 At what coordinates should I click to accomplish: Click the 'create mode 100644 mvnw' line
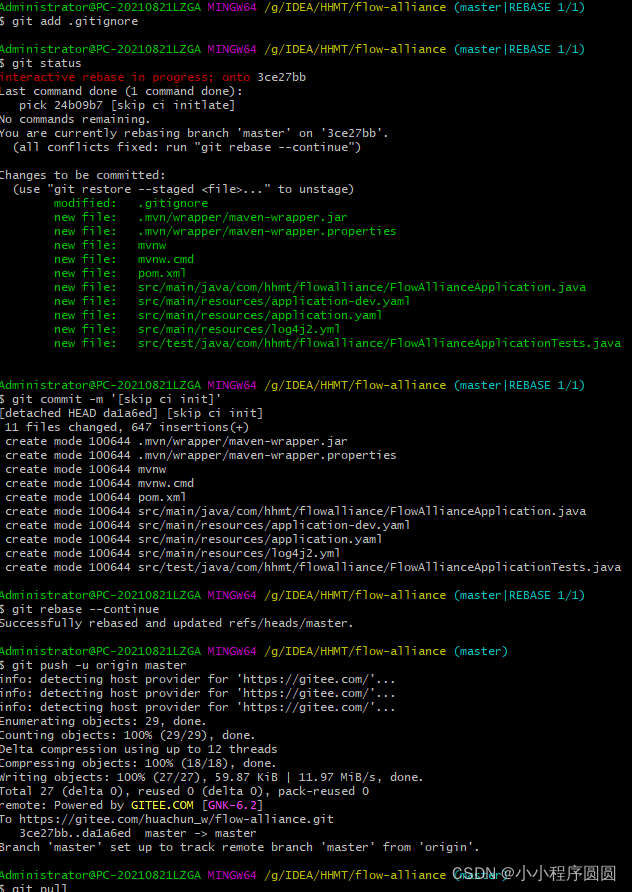pyautogui.click(x=85, y=469)
